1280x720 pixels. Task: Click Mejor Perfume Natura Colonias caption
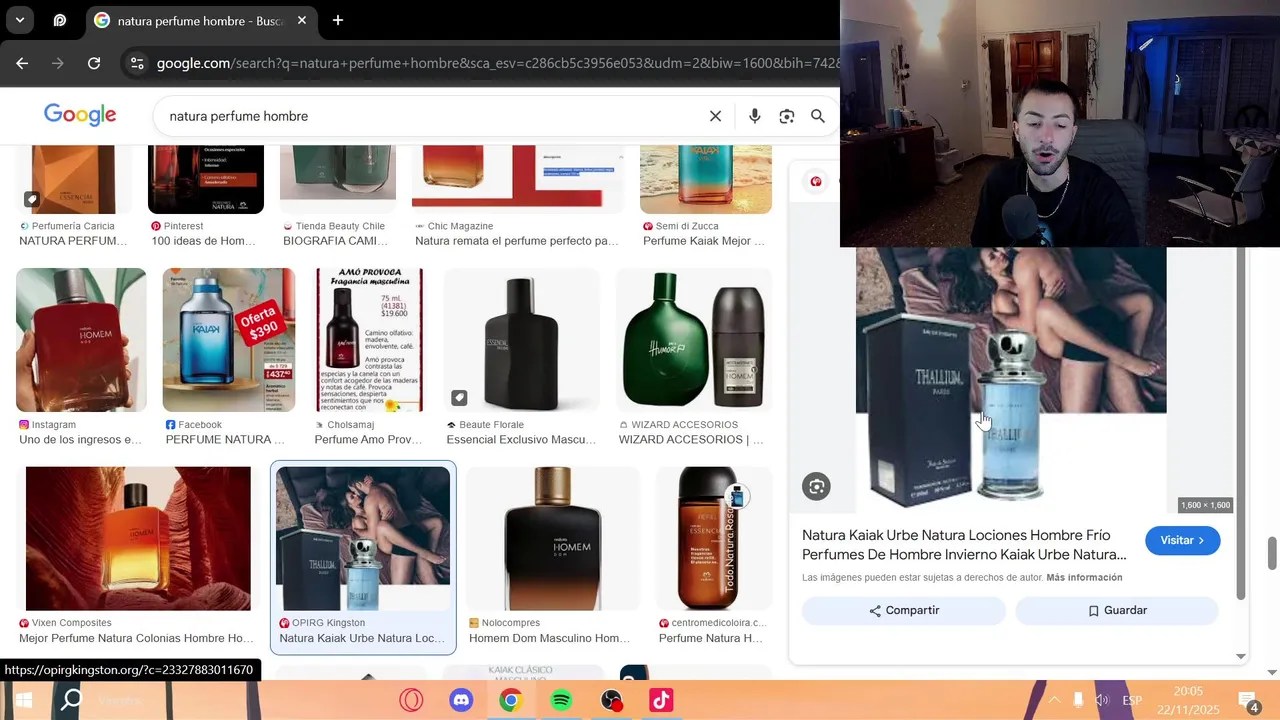(x=136, y=638)
